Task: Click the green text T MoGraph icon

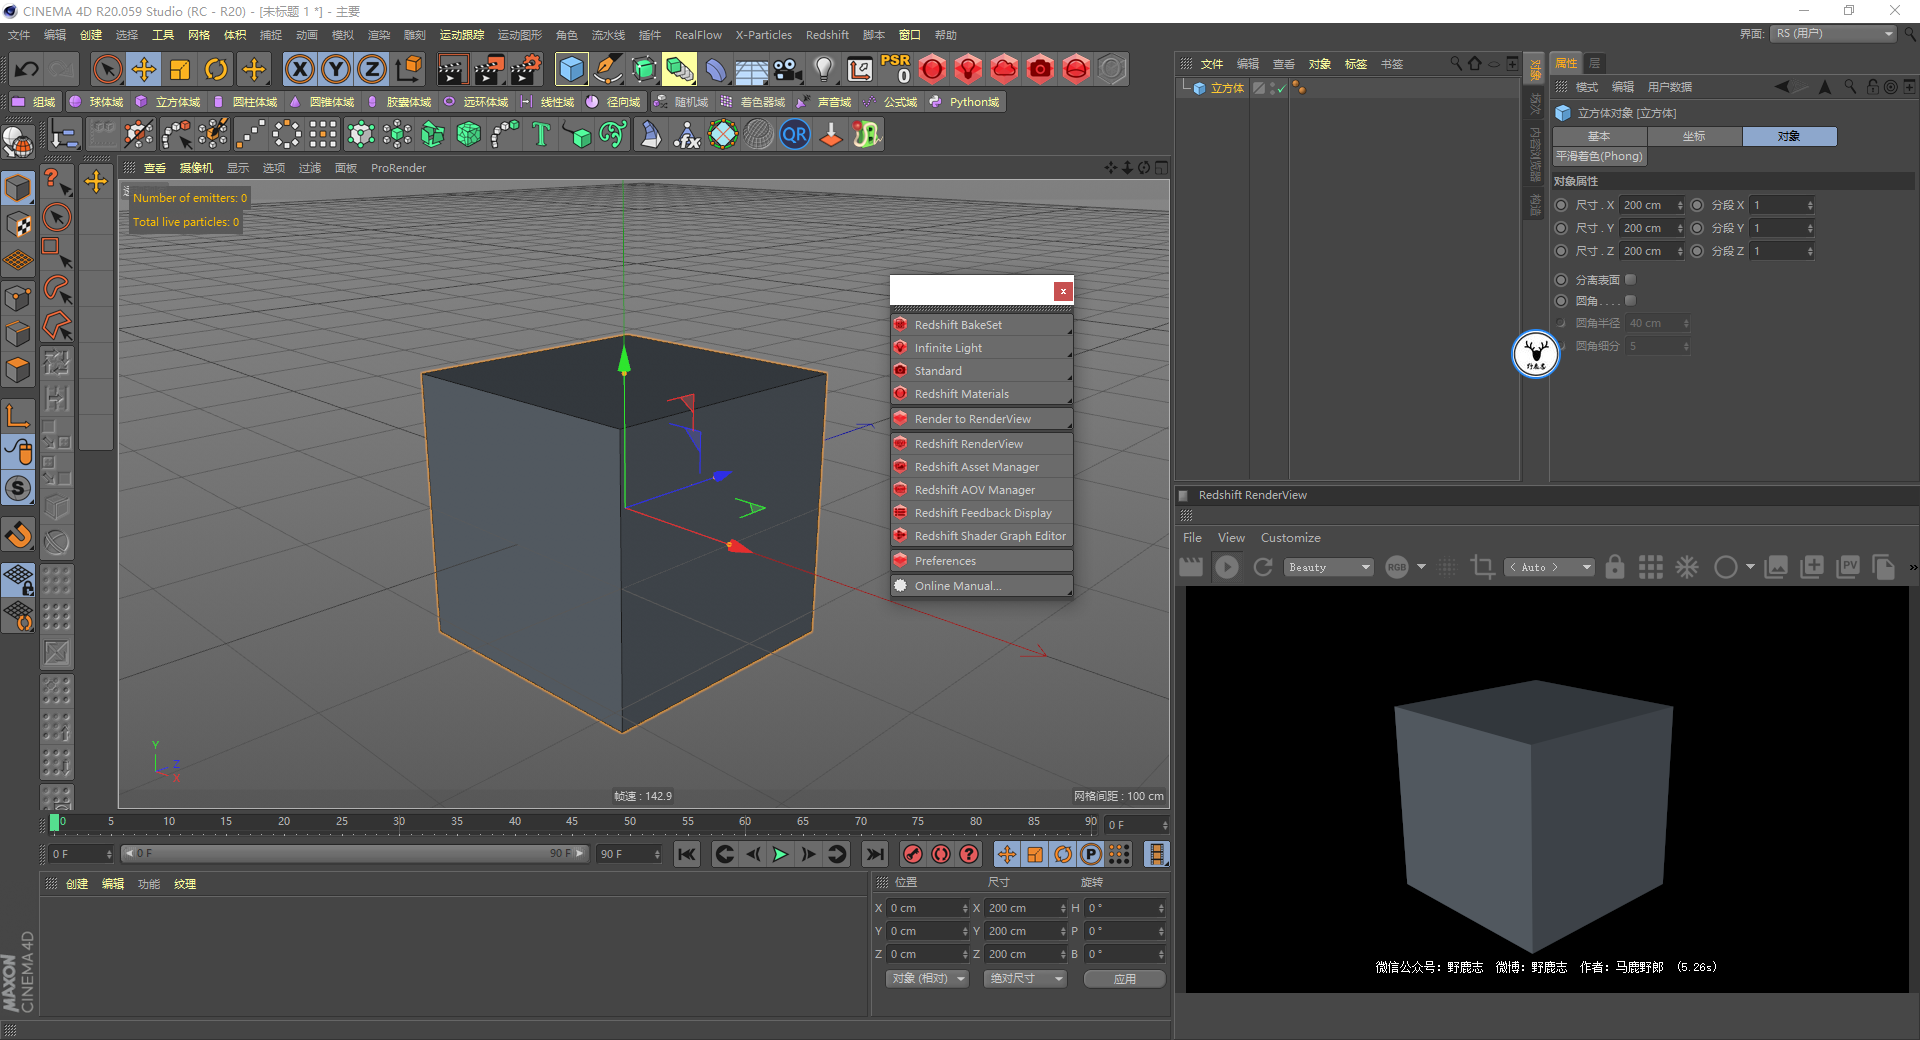Action: (541, 134)
